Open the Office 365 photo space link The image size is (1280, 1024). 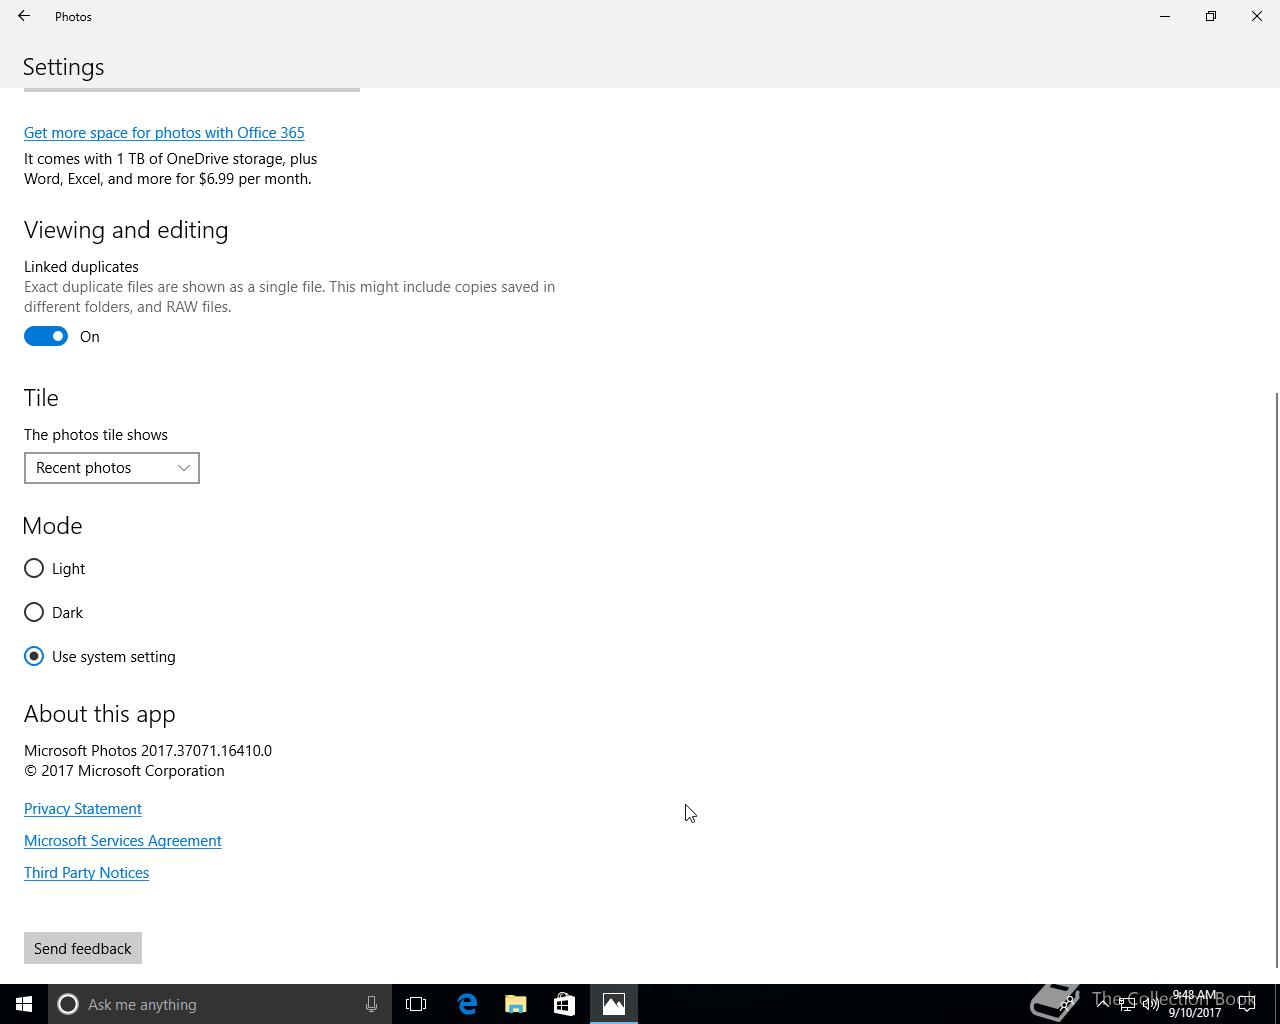(164, 132)
